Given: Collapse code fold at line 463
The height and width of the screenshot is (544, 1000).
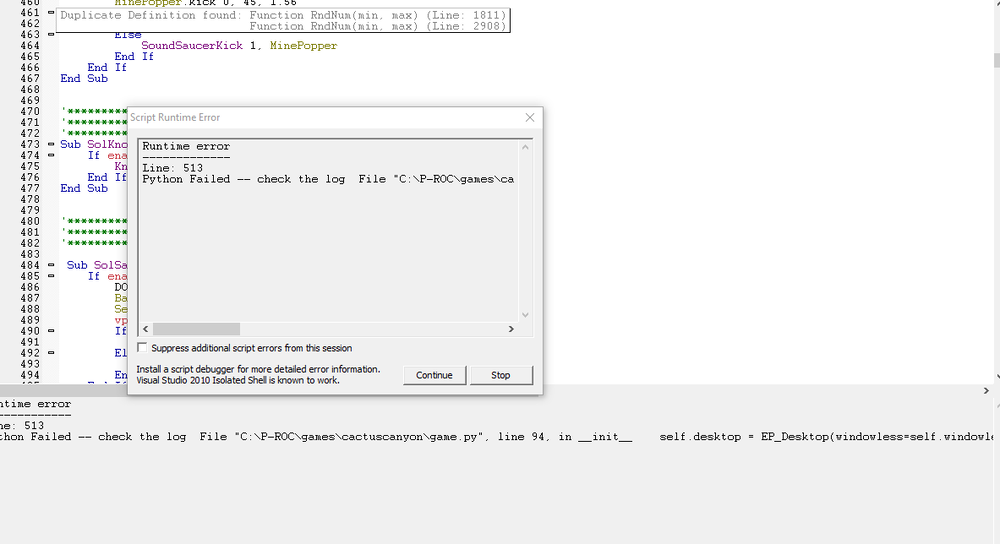Looking at the screenshot, I should pyautogui.click(x=51, y=34).
